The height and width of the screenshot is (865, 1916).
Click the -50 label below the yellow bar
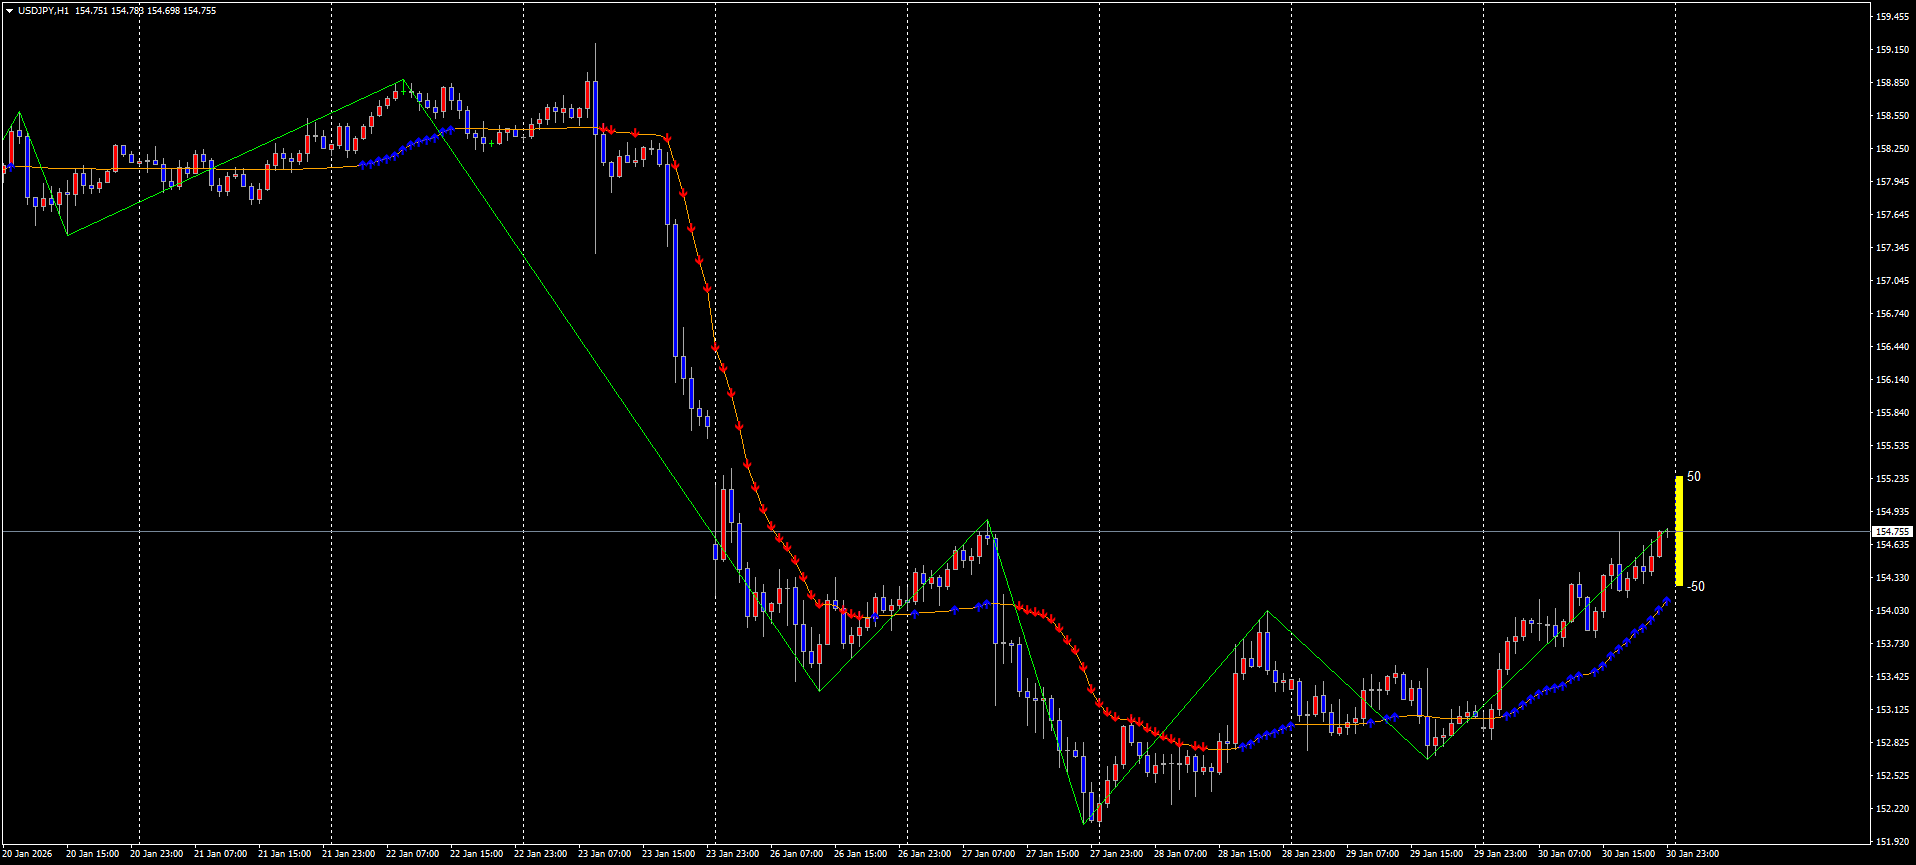[1696, 586]
